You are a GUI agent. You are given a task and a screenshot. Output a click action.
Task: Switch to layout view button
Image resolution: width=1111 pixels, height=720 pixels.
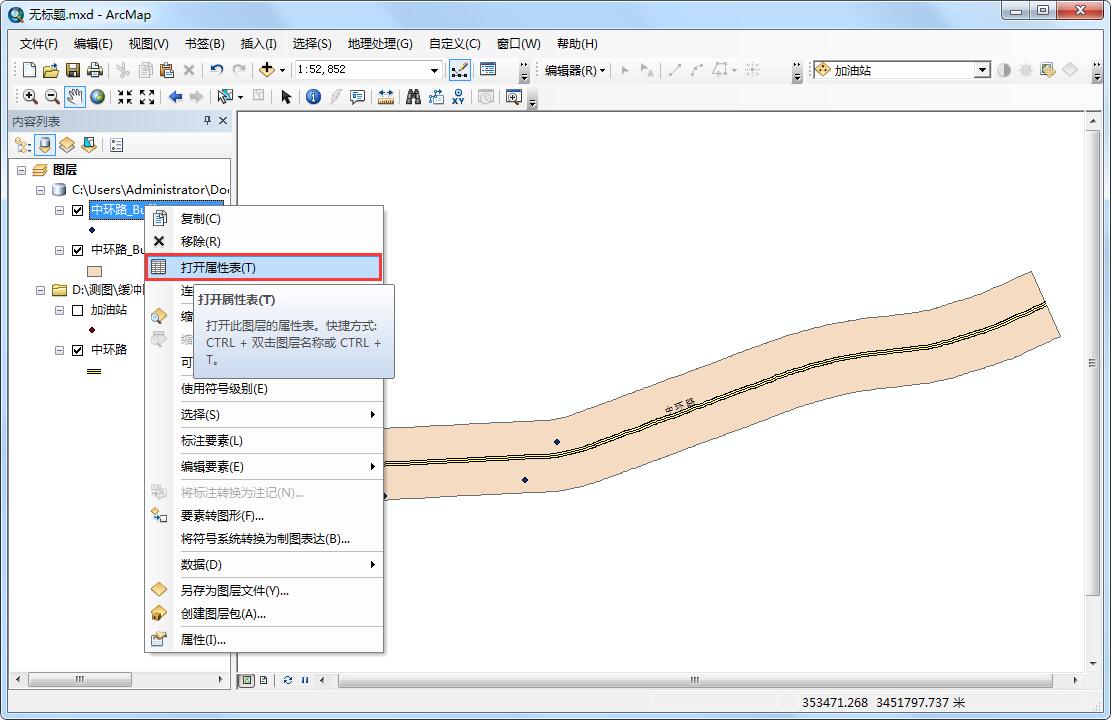click(264, 680)
